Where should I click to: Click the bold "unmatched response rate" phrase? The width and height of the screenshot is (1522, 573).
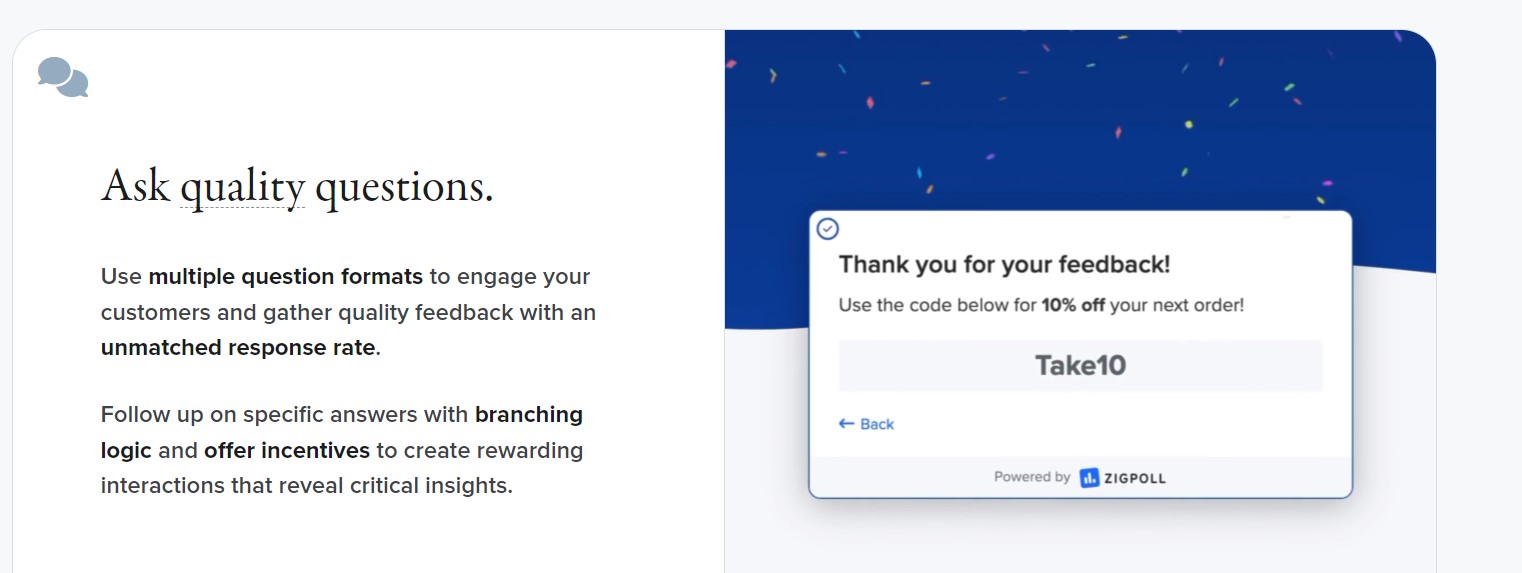[238, 348]
